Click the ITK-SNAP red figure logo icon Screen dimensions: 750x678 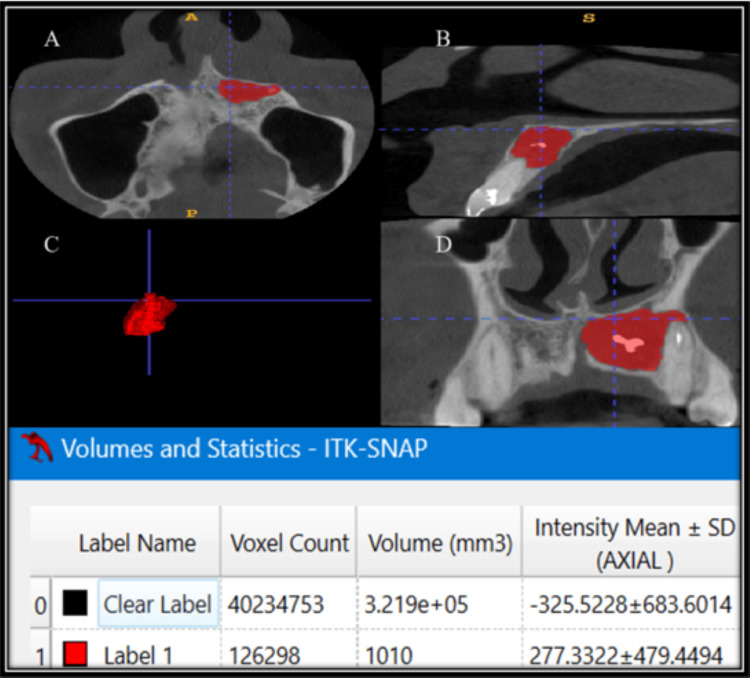coord(37,447)
